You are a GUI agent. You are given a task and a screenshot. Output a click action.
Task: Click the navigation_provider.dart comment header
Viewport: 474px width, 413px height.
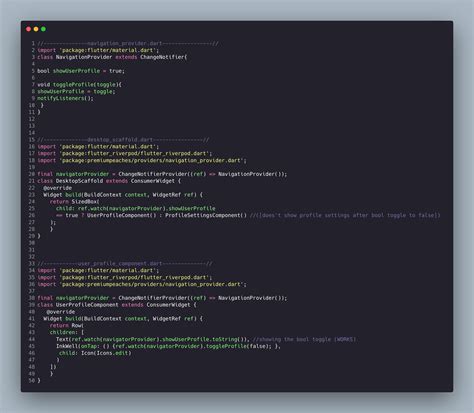coord(128,43)
